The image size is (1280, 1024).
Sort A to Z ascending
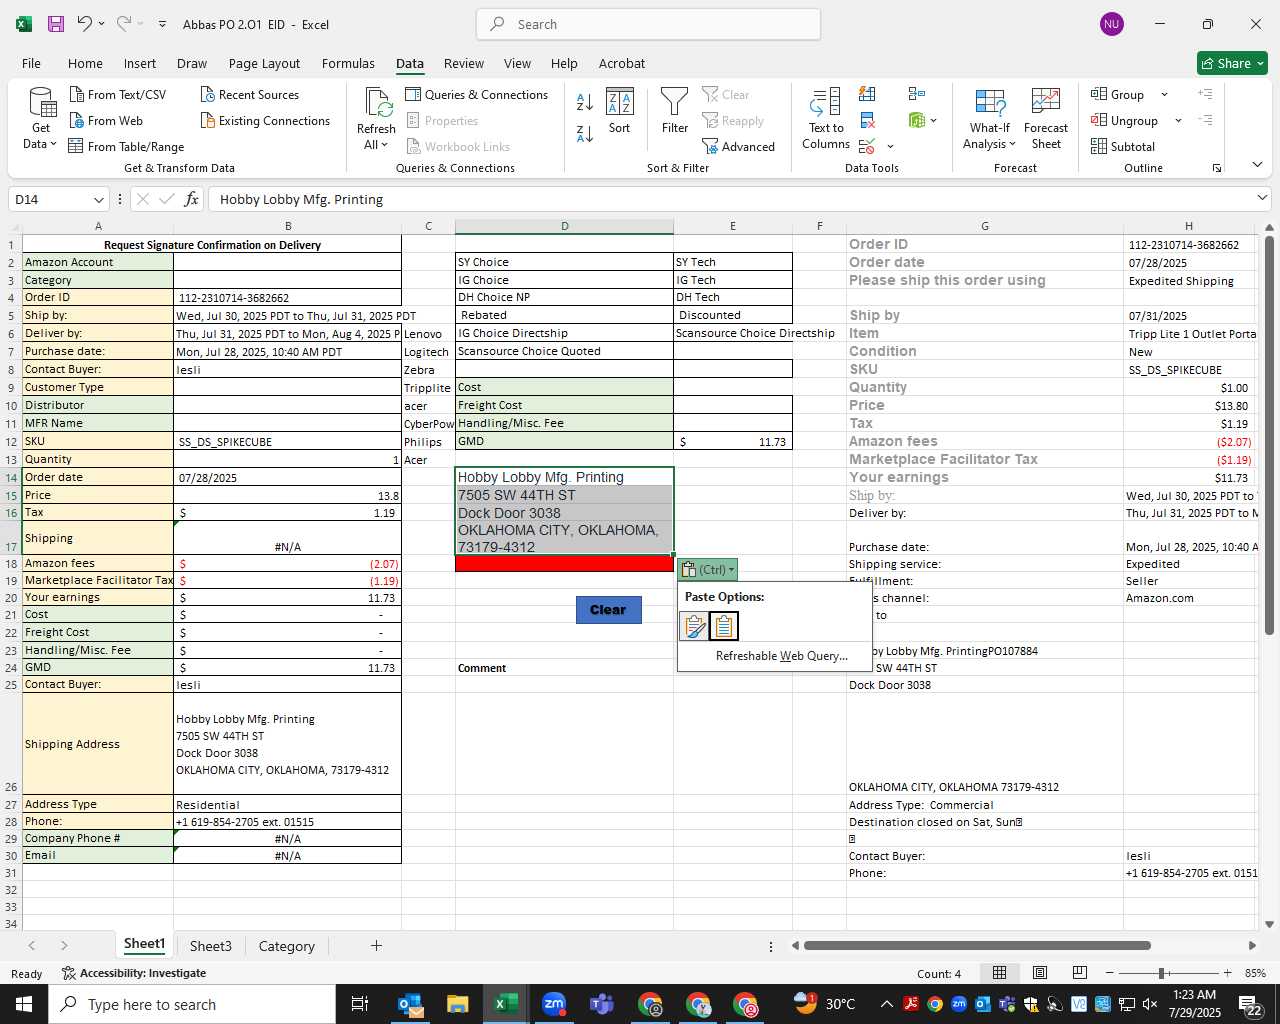tap(585, 100)
